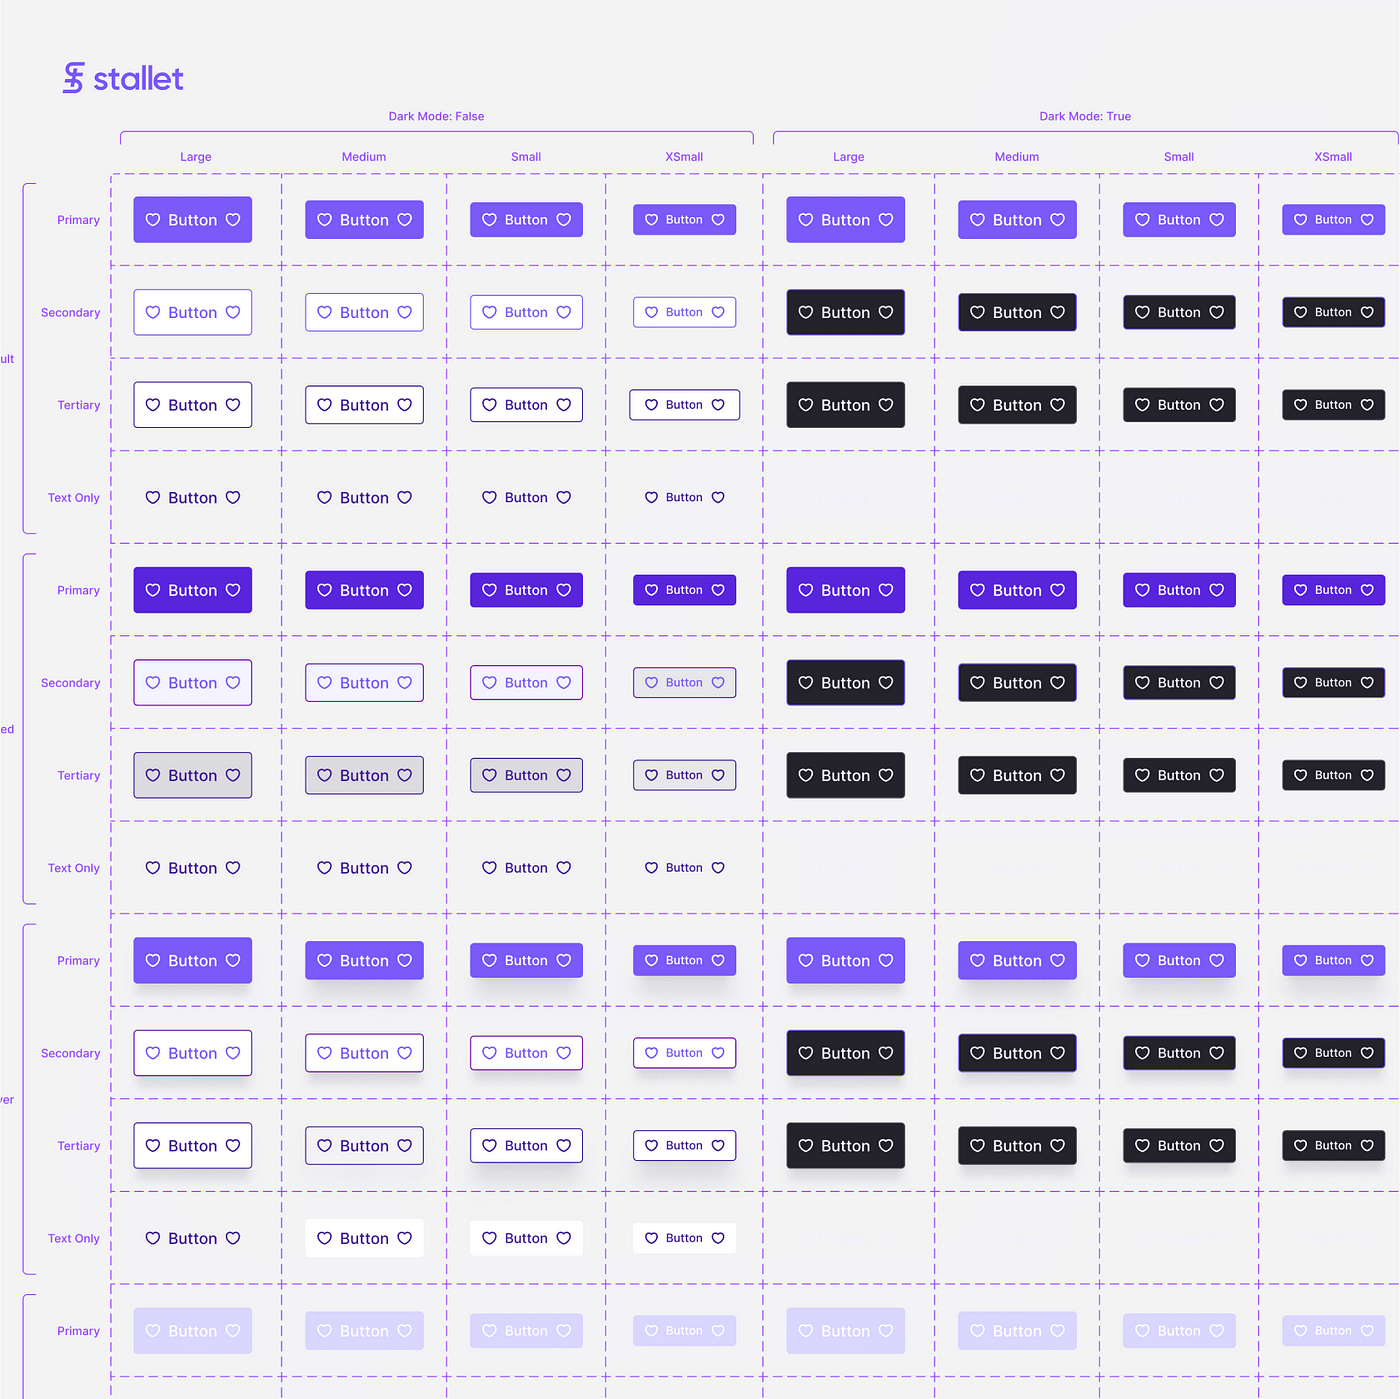Click the 'Dark Mode: True' header label
The image size is (1400, 1399).
(x=1085, y=117)
